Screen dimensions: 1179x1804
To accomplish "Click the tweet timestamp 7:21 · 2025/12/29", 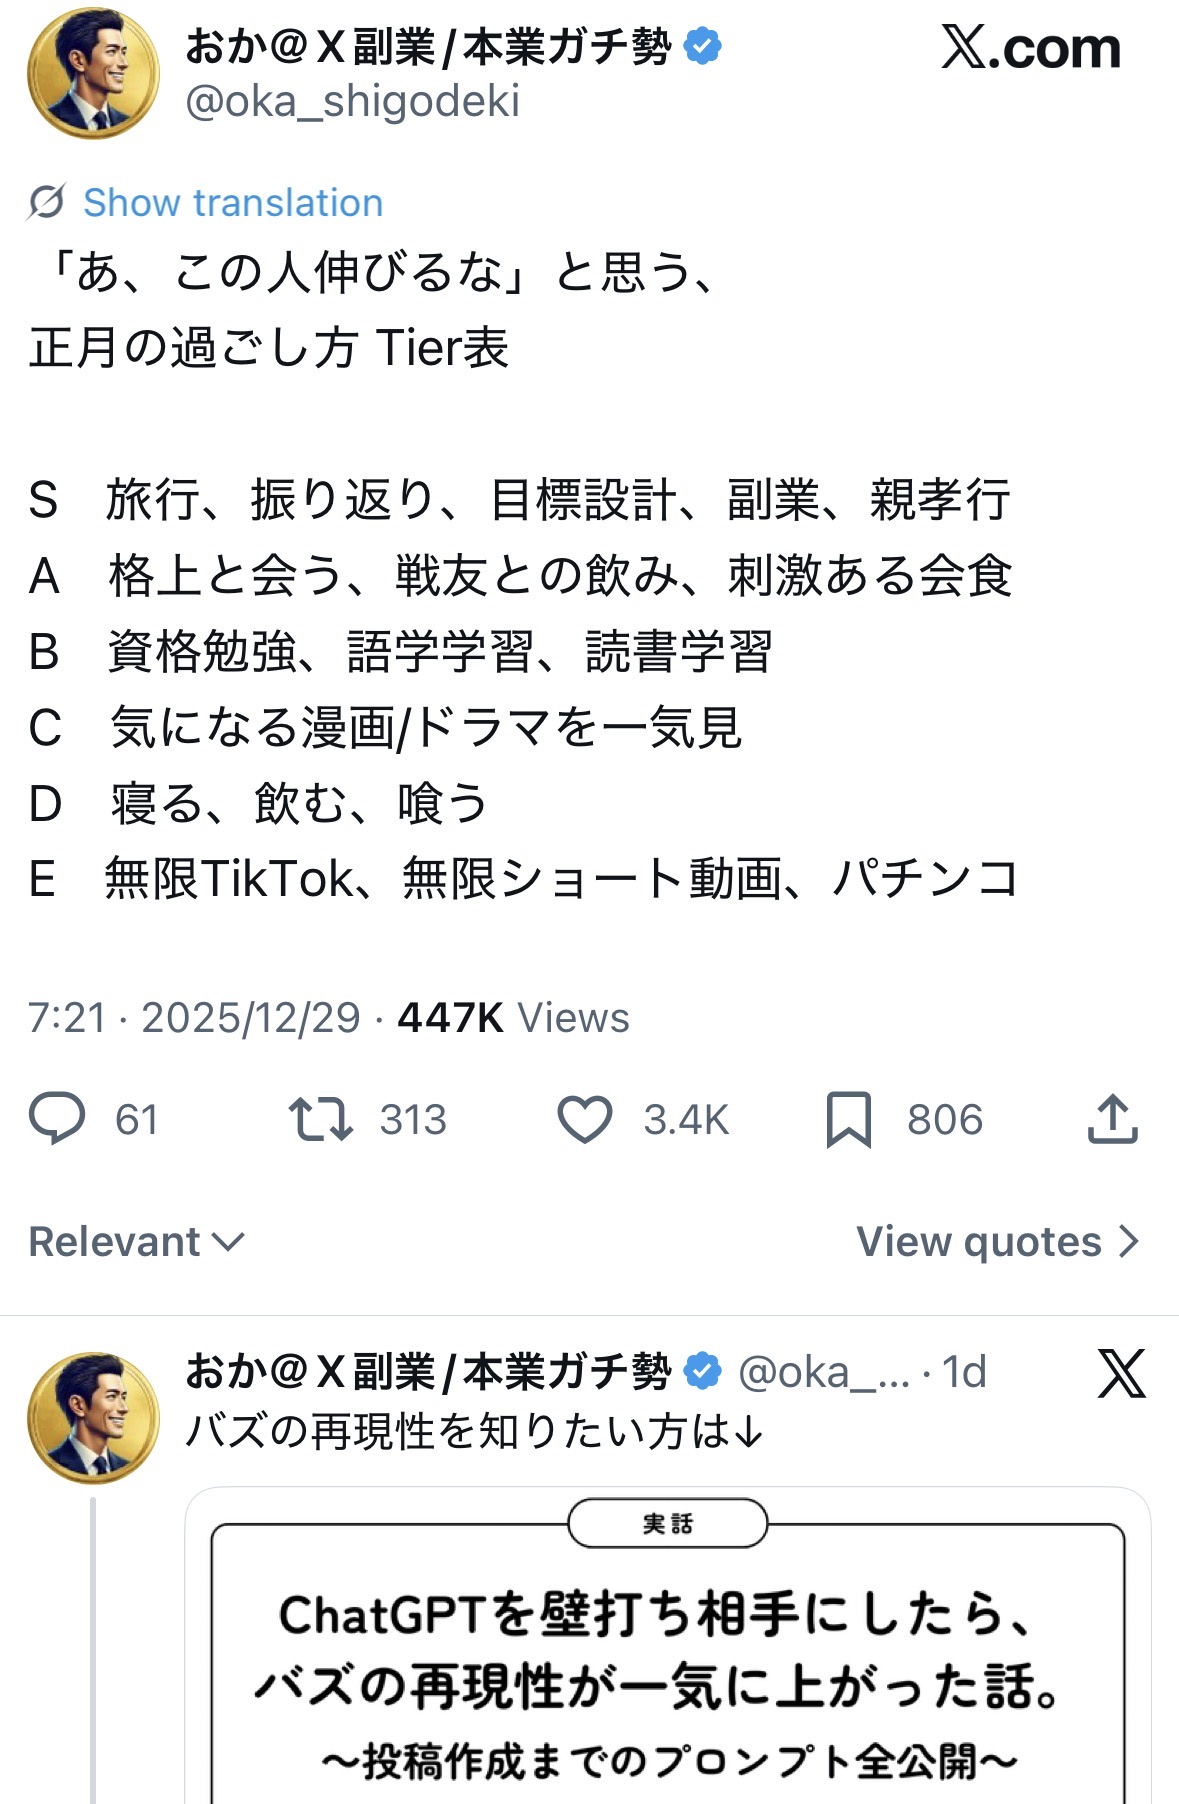I will (194, 1018).
